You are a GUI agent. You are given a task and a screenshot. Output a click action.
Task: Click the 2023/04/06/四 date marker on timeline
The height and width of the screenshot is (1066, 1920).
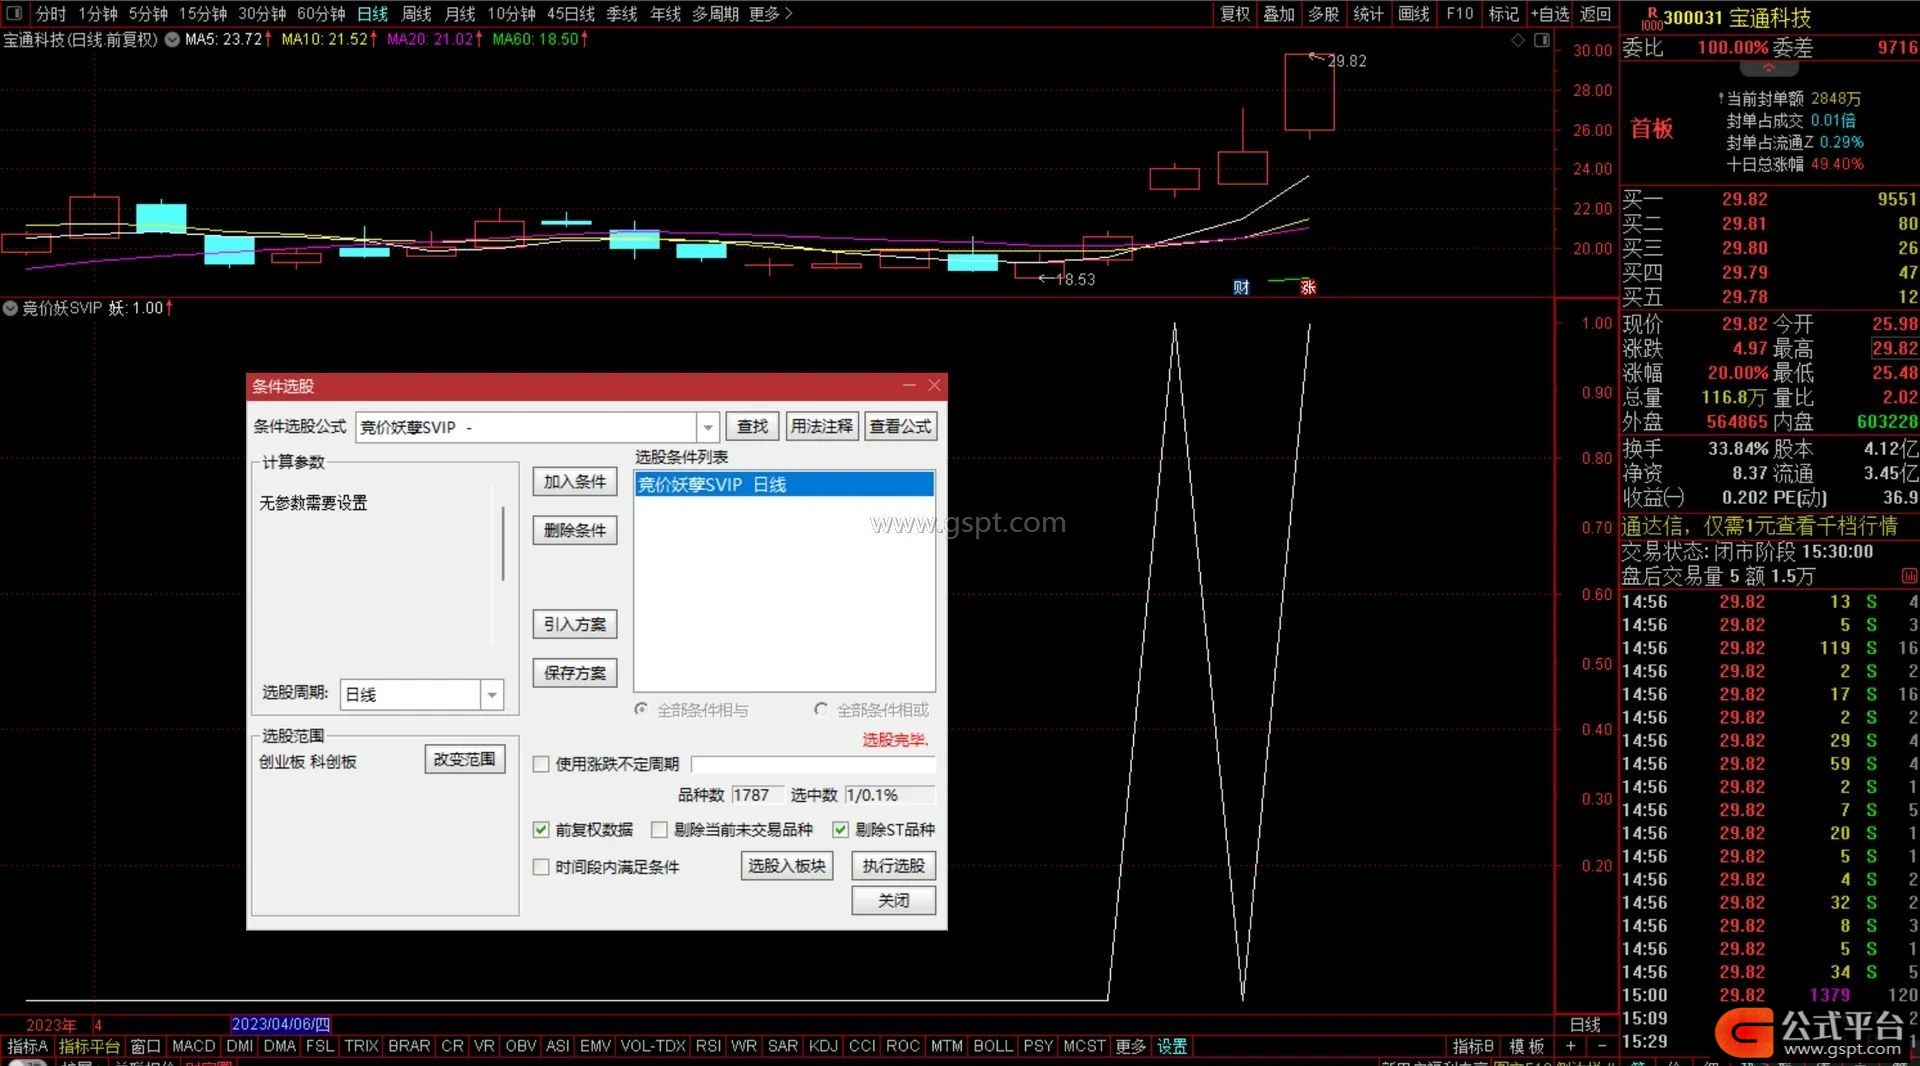[280, 1025]
